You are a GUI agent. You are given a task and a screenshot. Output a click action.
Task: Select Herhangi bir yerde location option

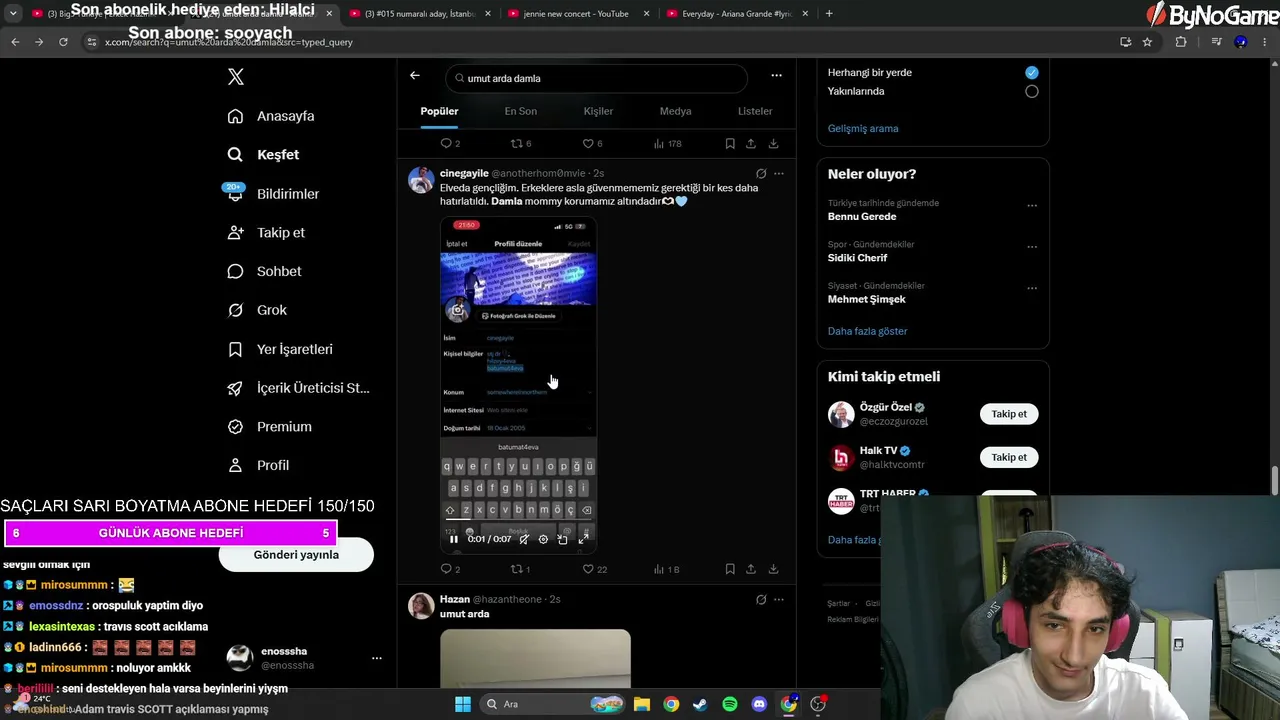point(1032,72)
